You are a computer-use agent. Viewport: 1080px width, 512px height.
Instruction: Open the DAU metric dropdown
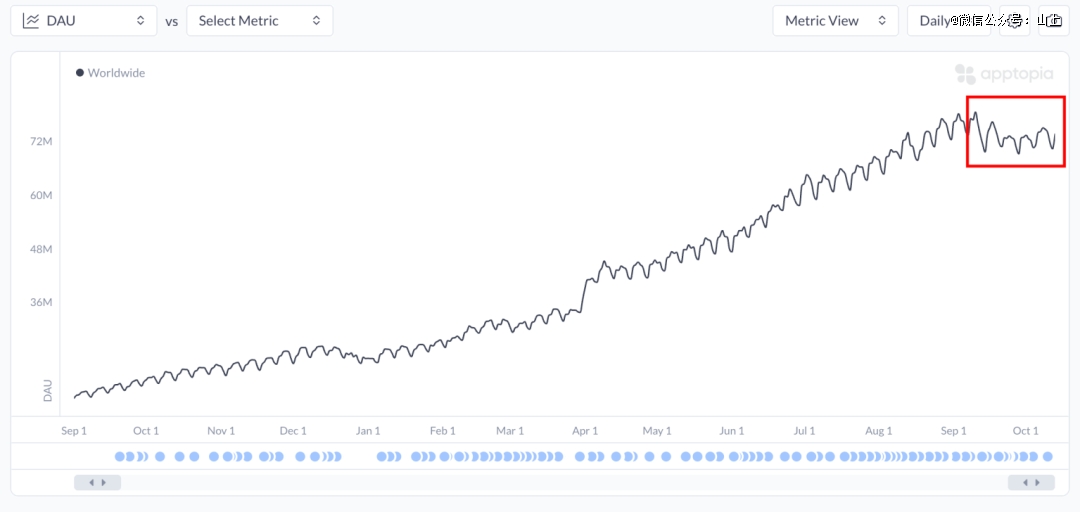pos(84,21)
